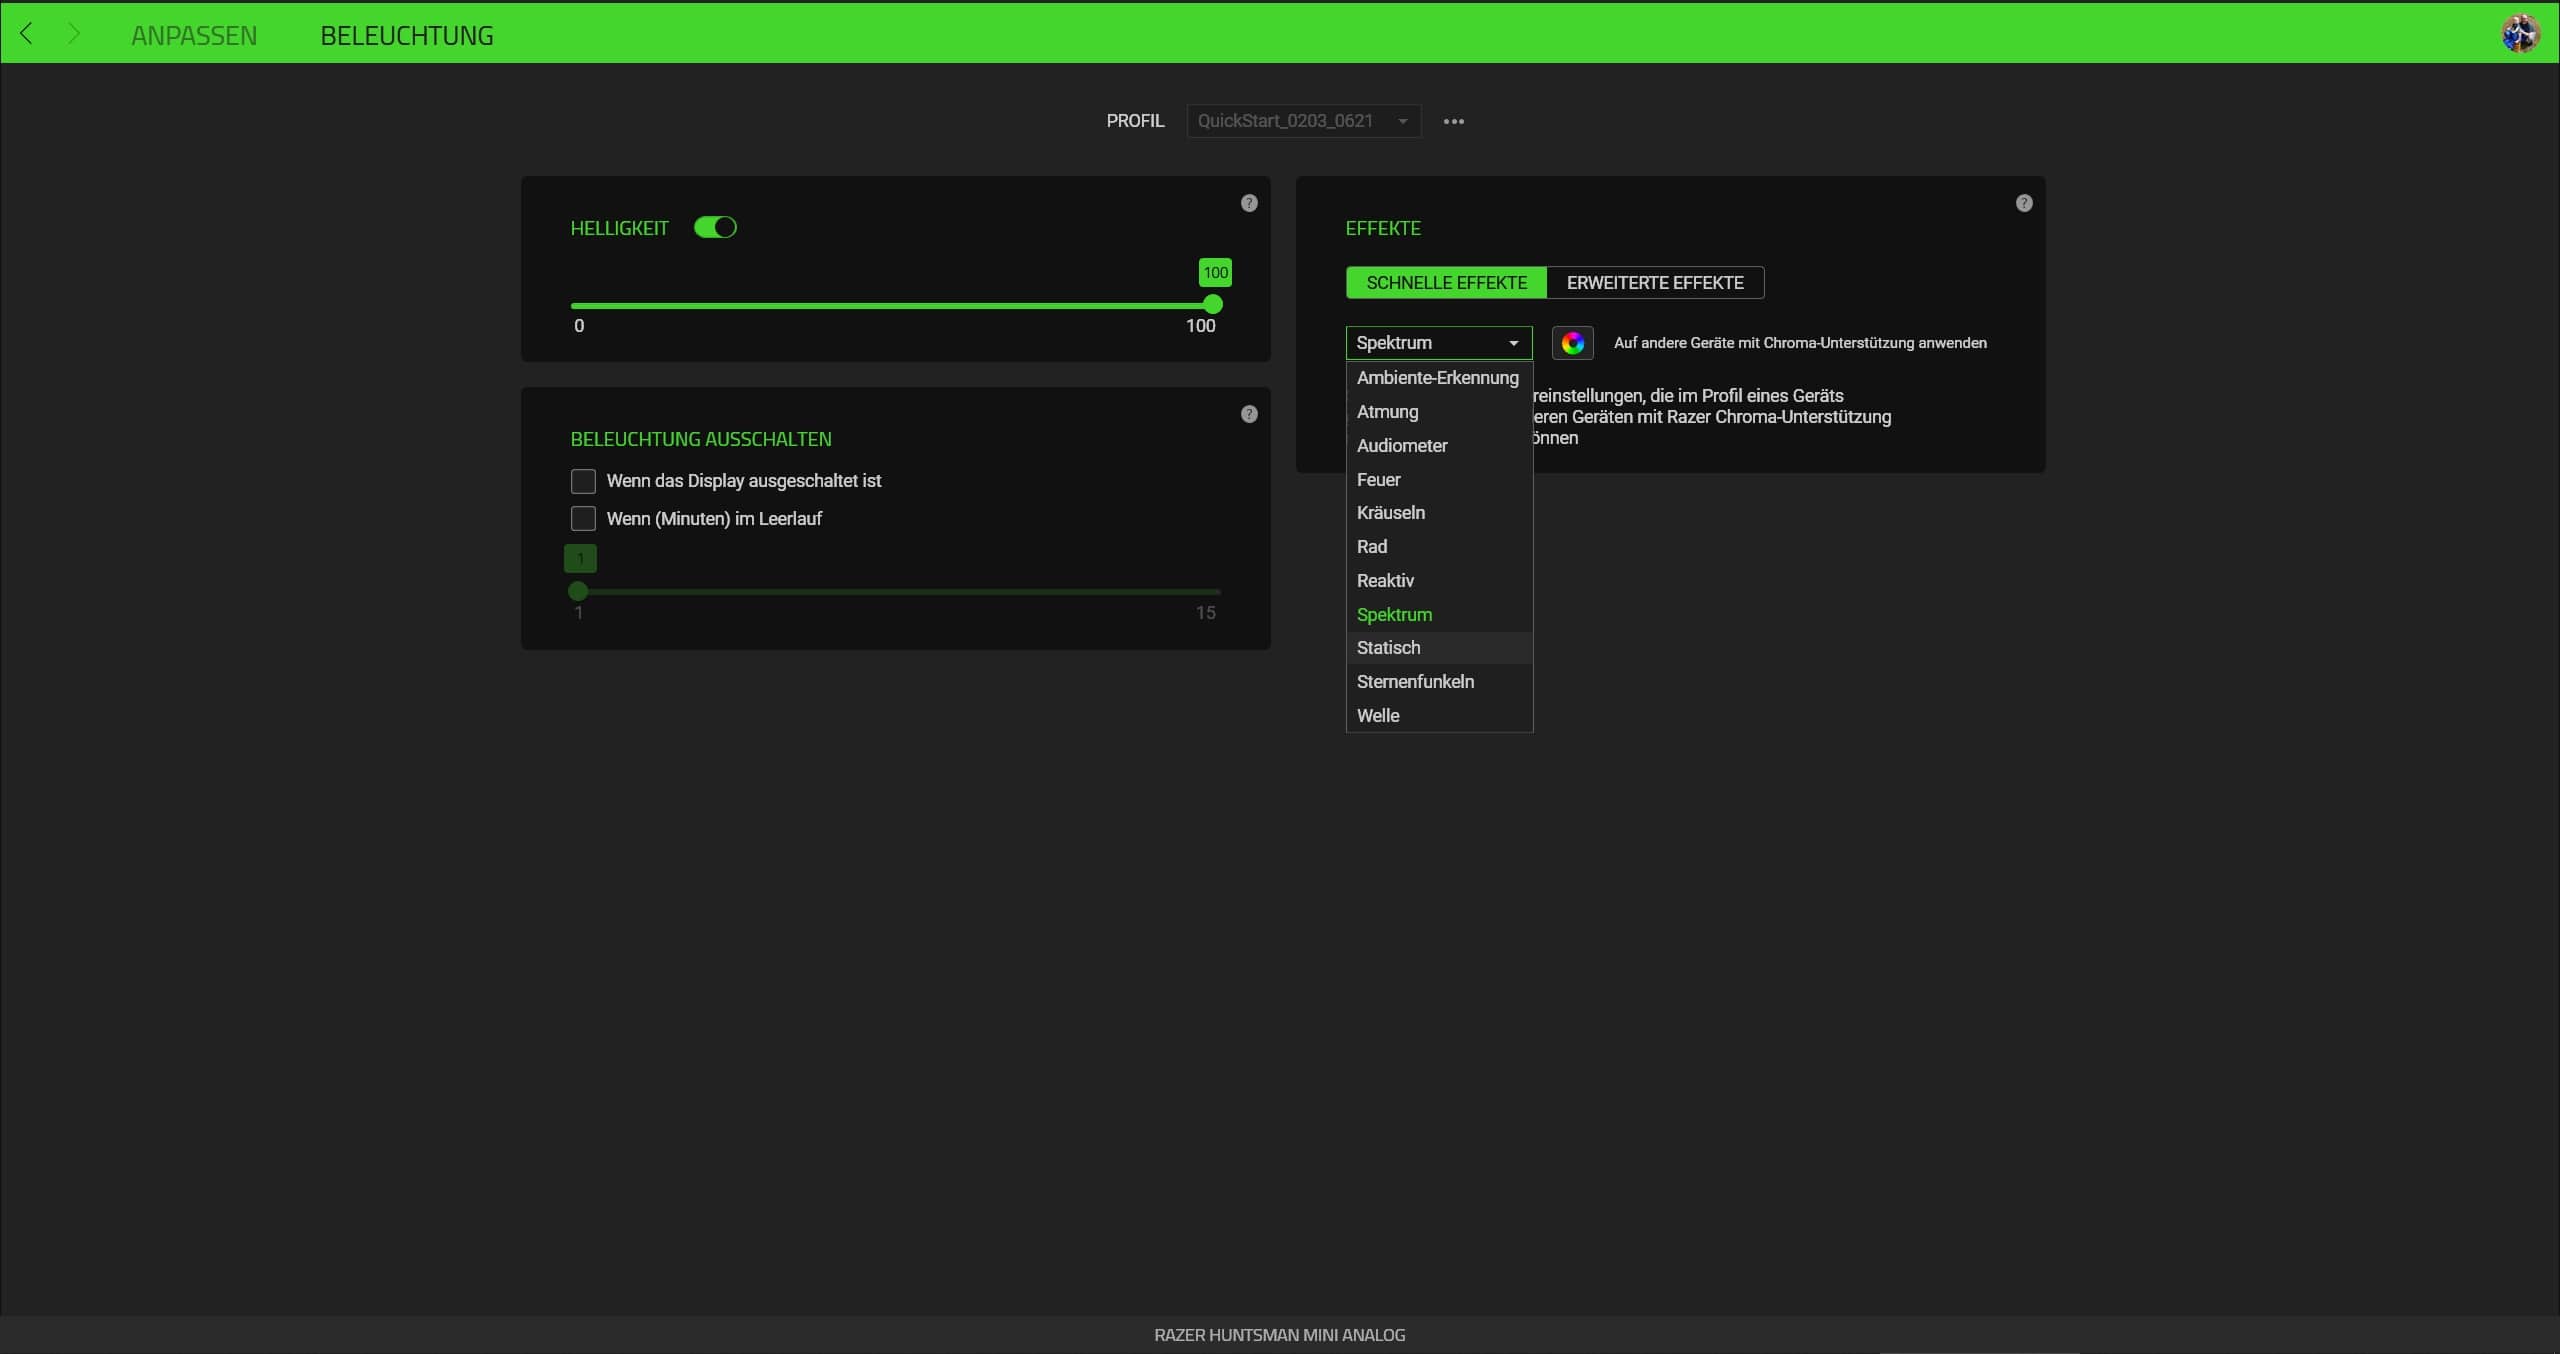Click the Beleuchtung Ausschalten help icon
Viewport: 2560px width, 1354px height.
pos(1249,414)
